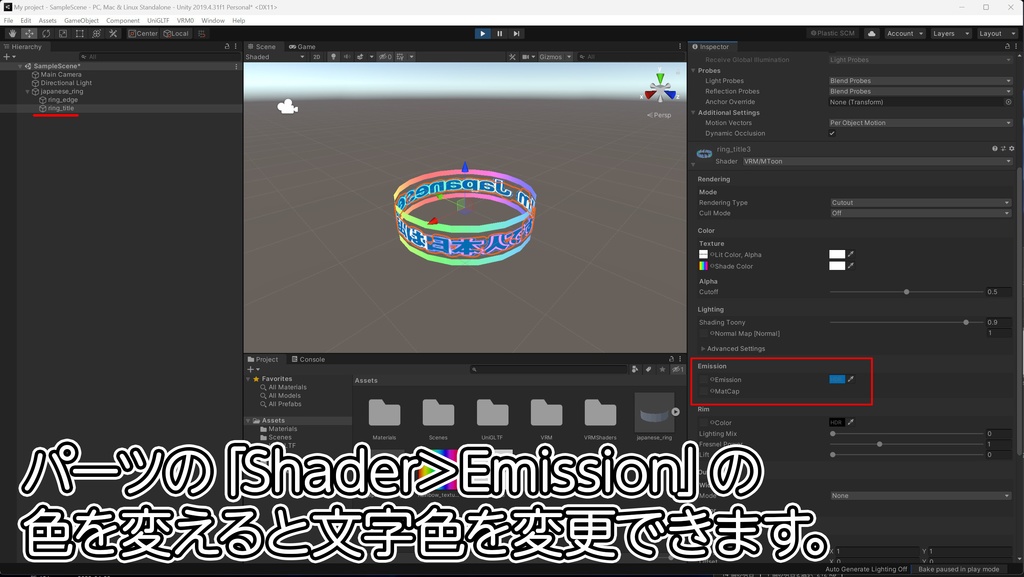Step one frame forward
The height and width of the screenshot is (577, 1024).
(x=517, y=33)
